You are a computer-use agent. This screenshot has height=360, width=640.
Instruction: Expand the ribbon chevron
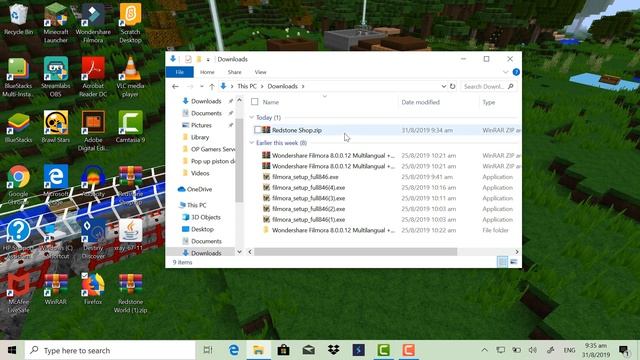point(505,72)
